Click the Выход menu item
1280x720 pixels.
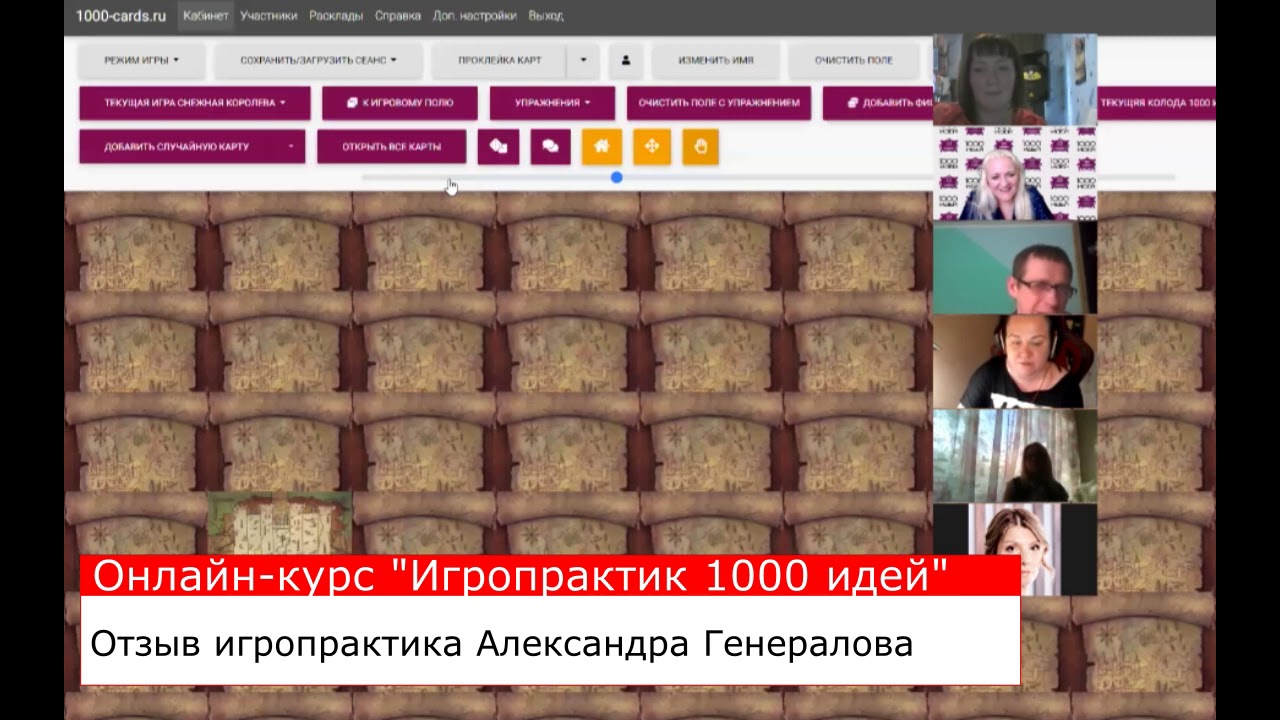pos(545,16)
